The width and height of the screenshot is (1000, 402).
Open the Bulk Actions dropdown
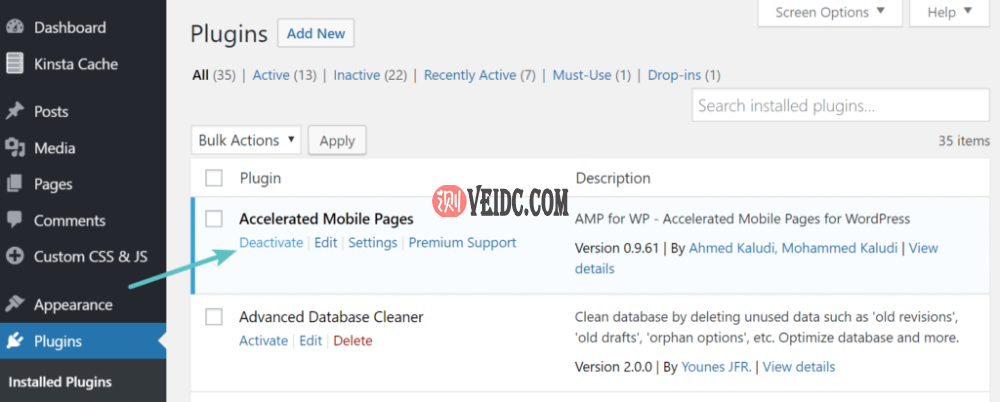246,140
